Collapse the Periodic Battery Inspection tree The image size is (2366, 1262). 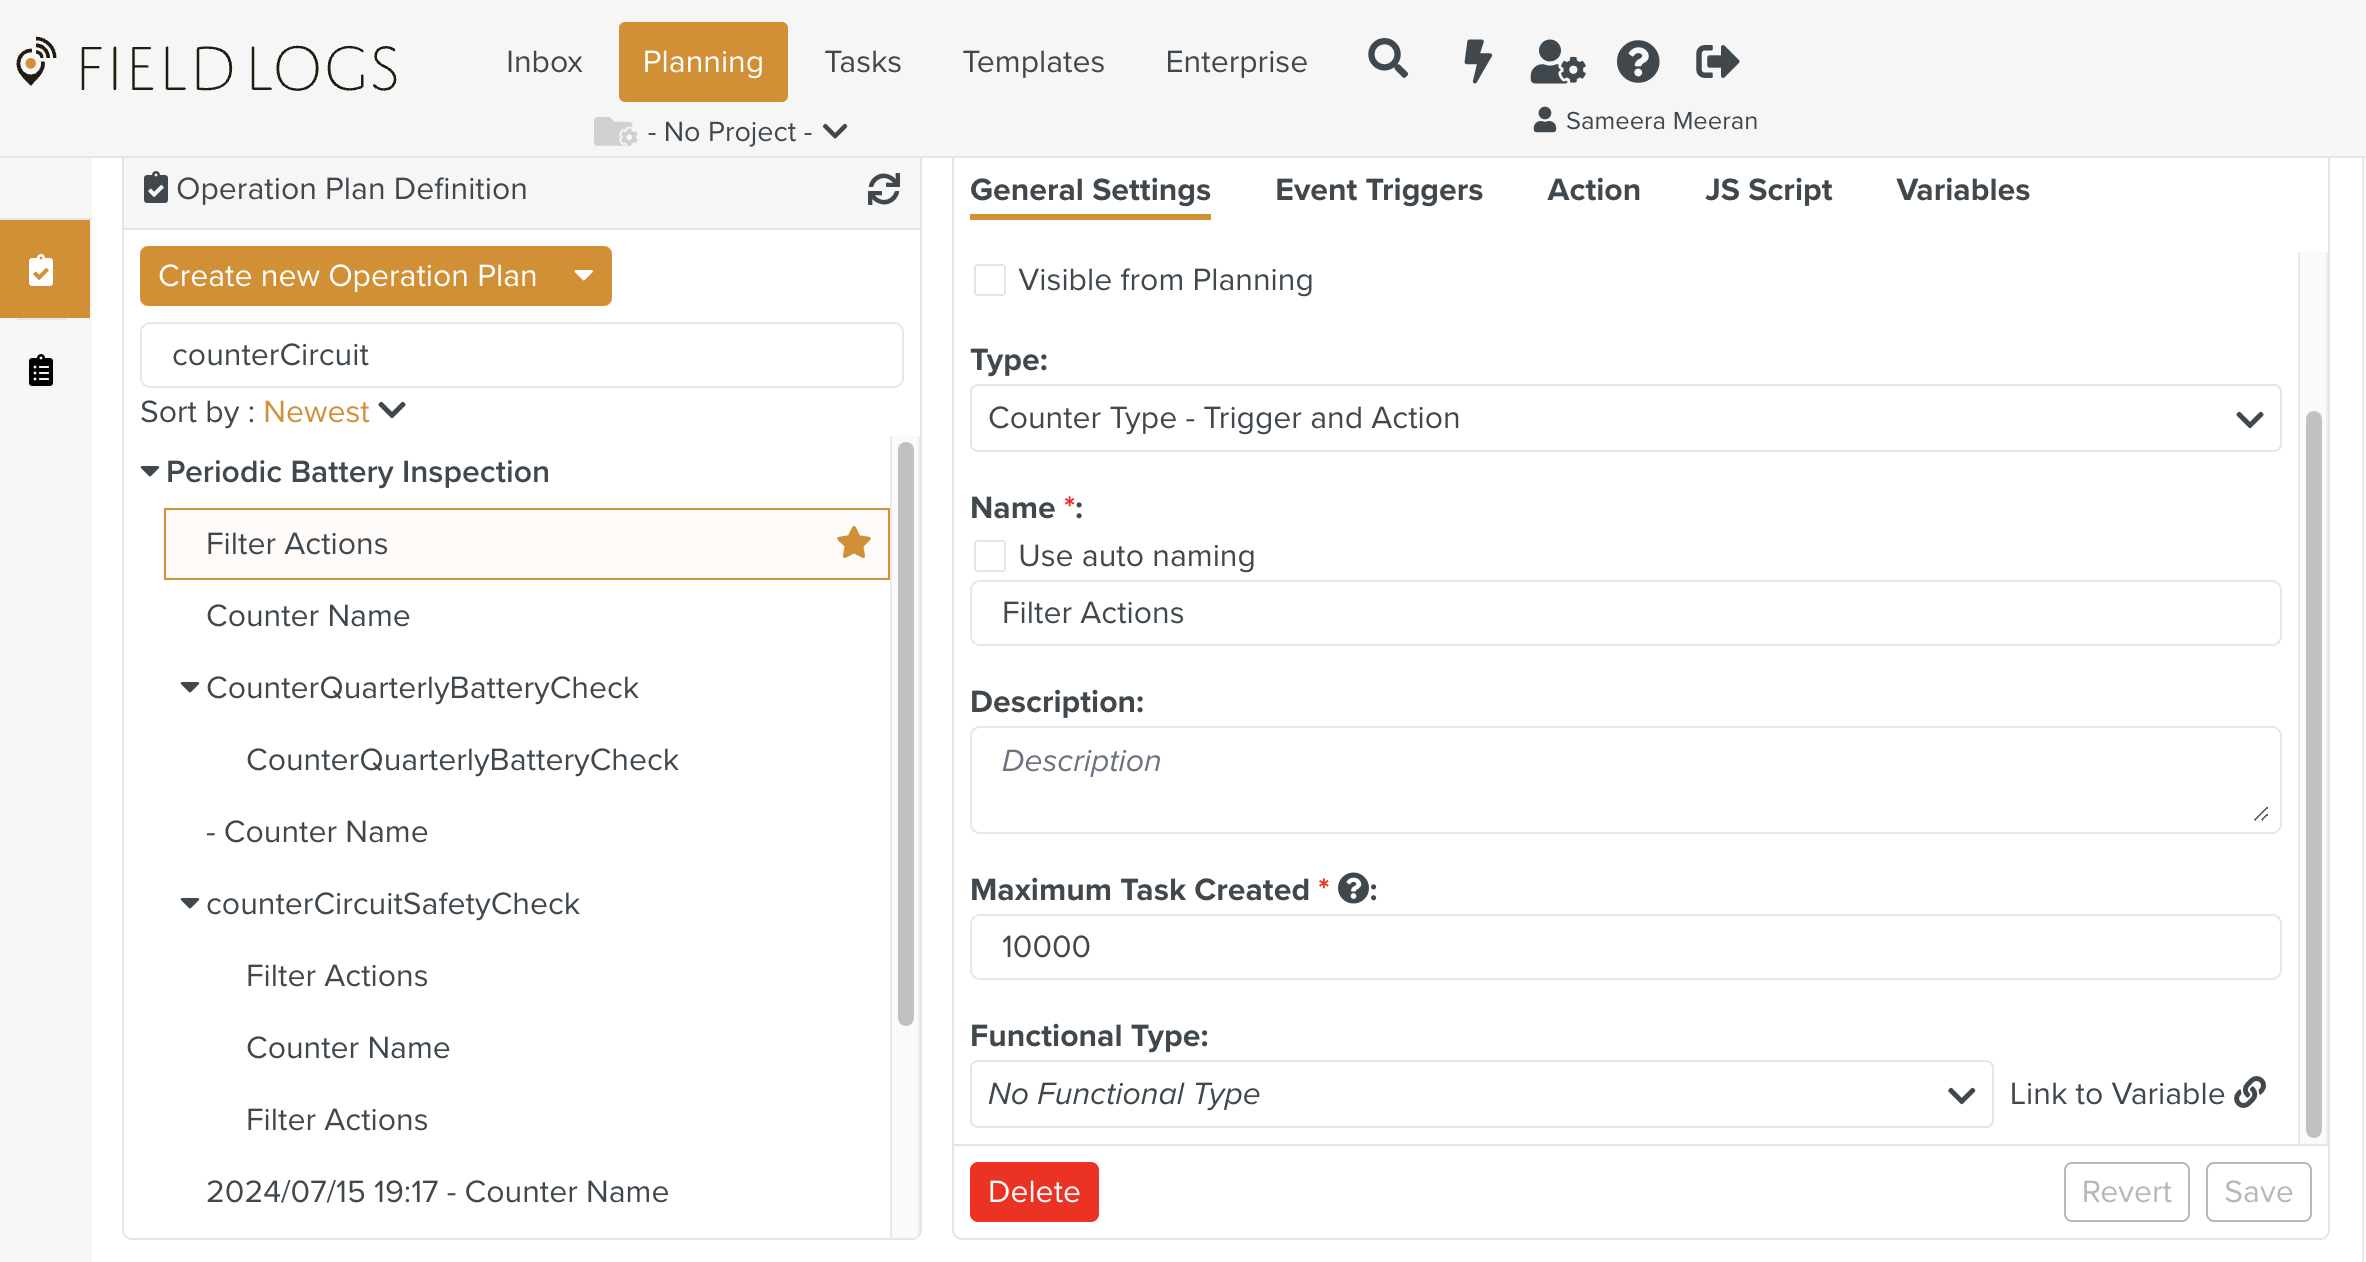(150, 471)
